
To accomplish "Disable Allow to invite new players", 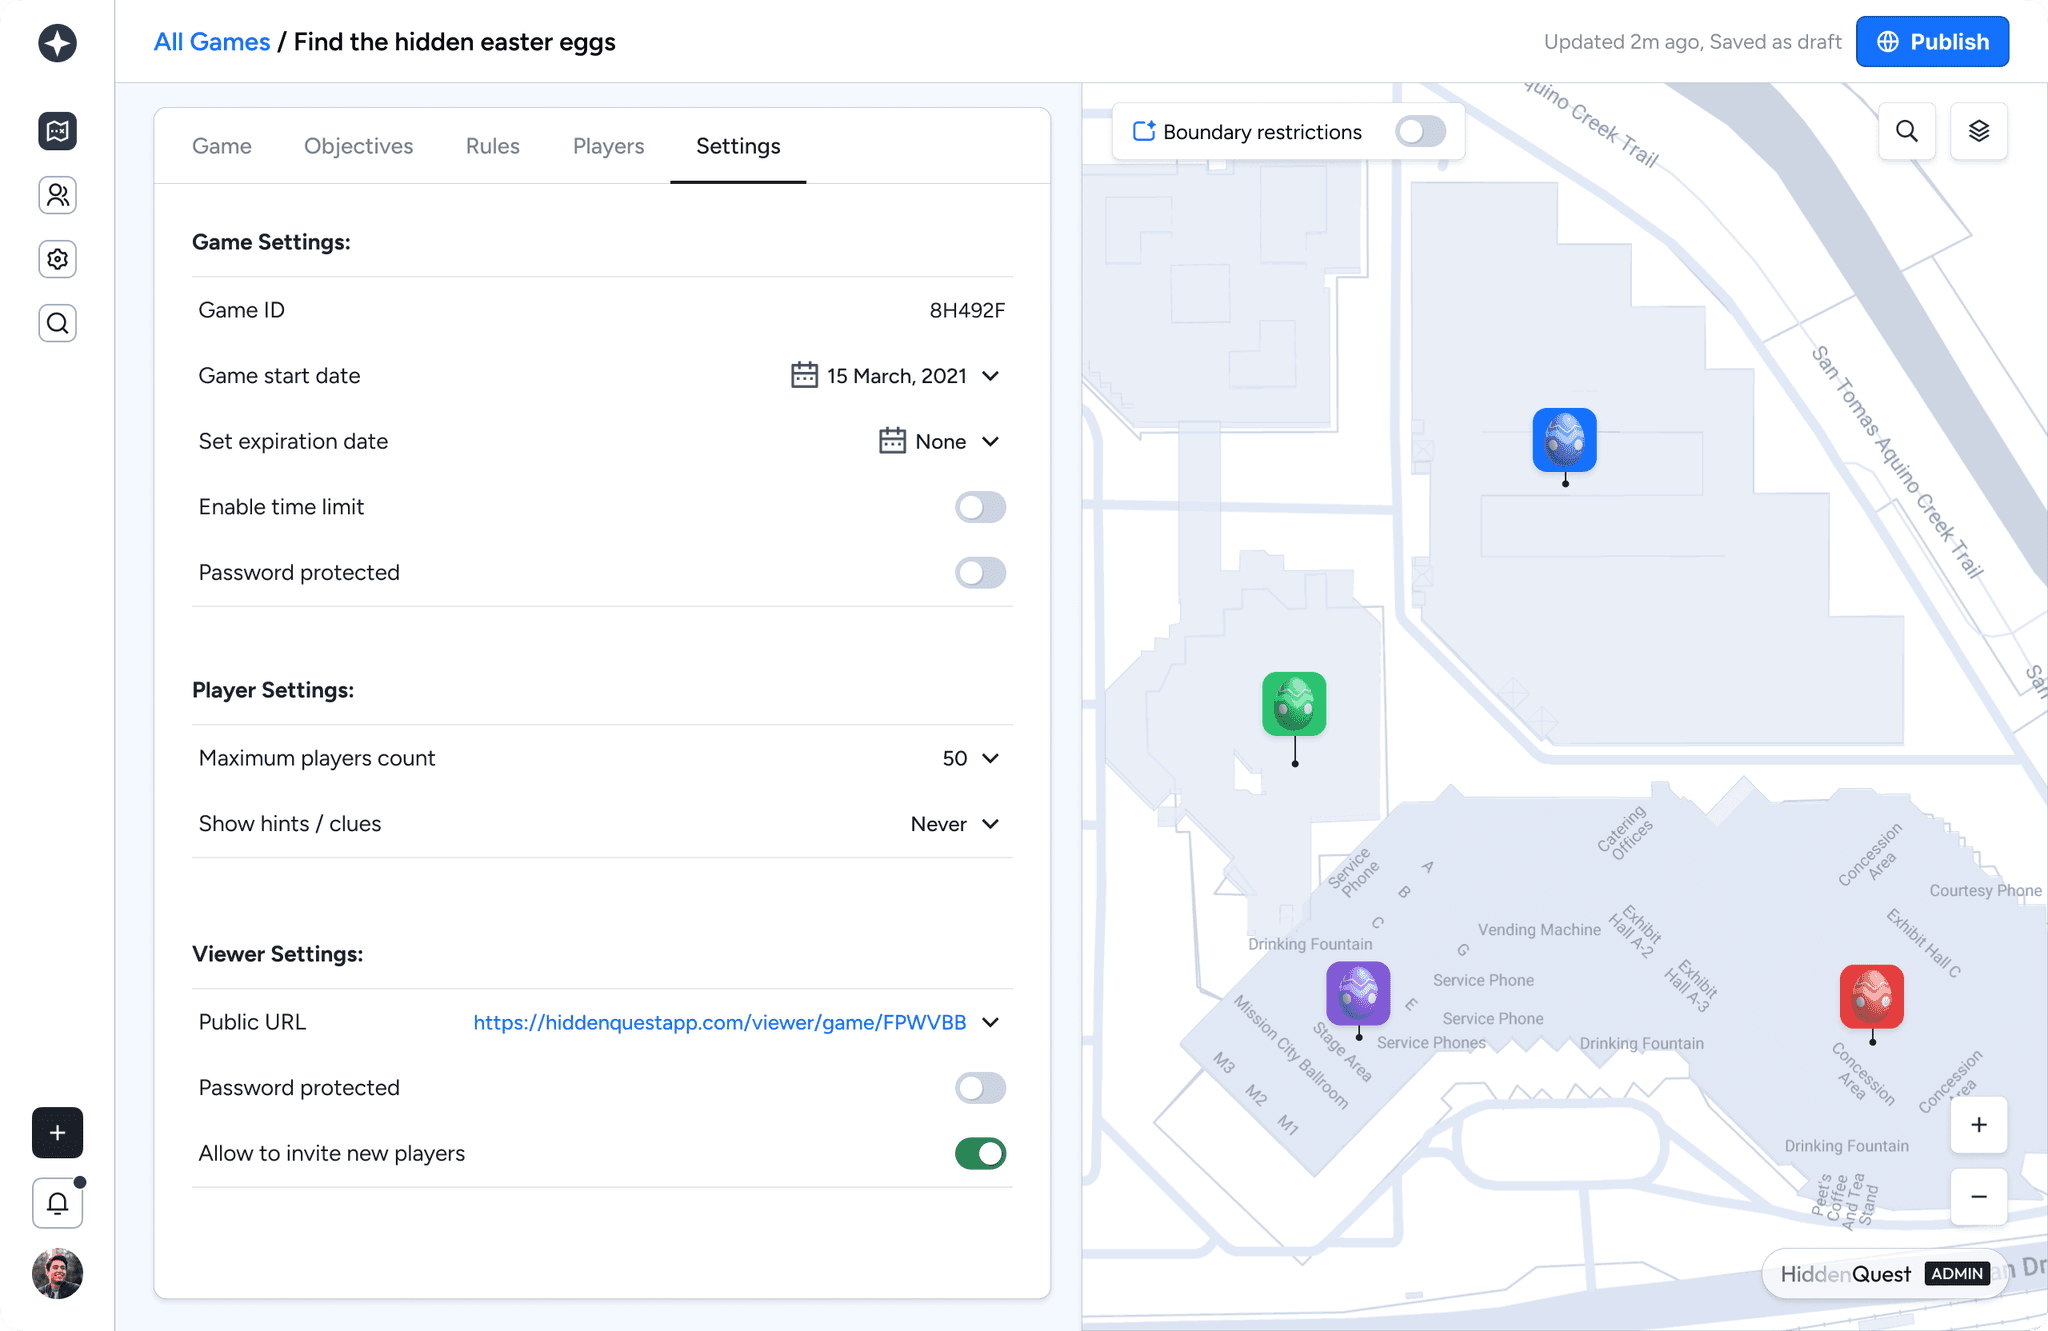I will 979,1153.
